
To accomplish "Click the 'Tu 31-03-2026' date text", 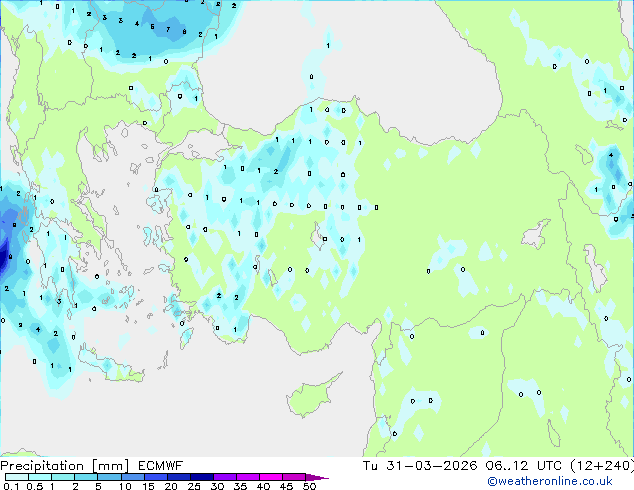I will pyautogui.click(x=420, y=466).
